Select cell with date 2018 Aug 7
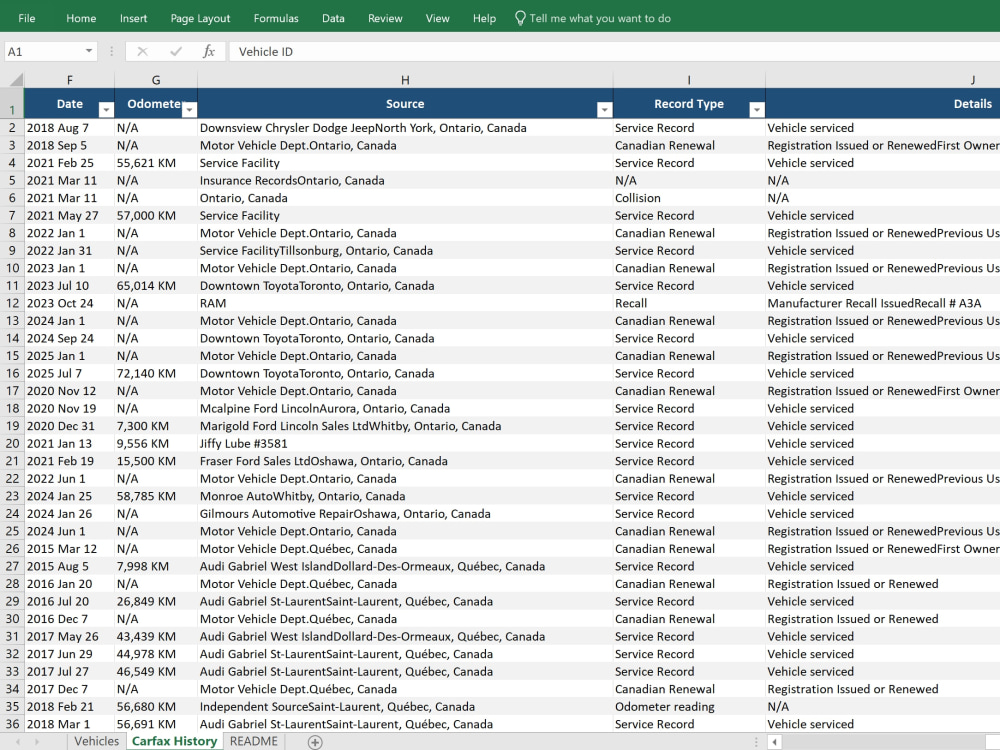Screen dimensions: 1000x750 (x=70, y=128)
